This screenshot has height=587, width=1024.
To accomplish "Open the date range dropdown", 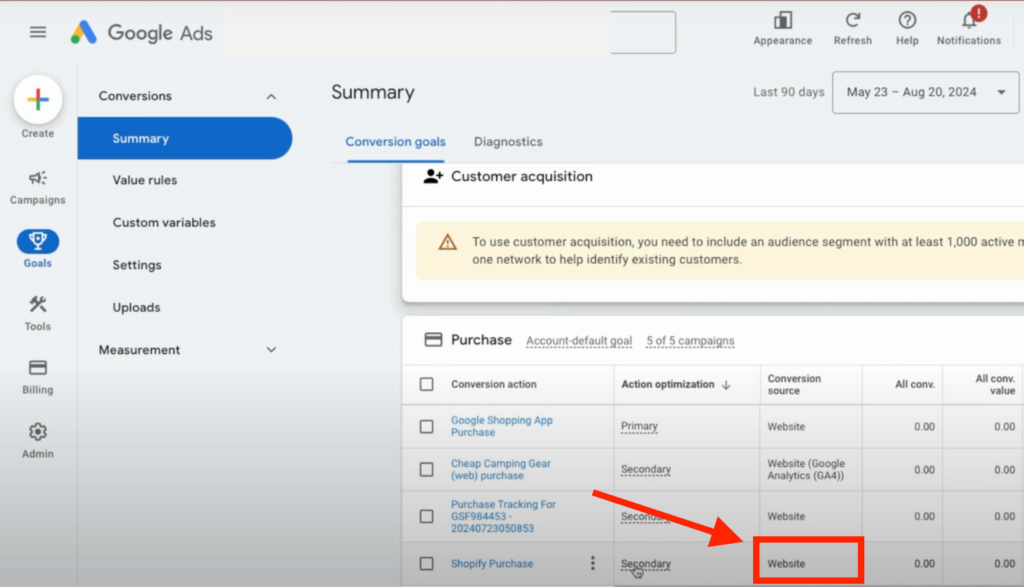I will coord(925,92).
